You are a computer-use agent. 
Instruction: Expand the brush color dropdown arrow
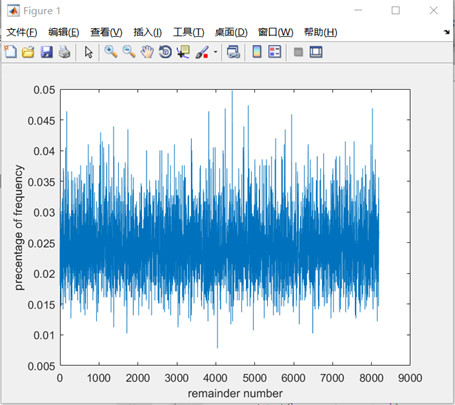coord(215,52)
